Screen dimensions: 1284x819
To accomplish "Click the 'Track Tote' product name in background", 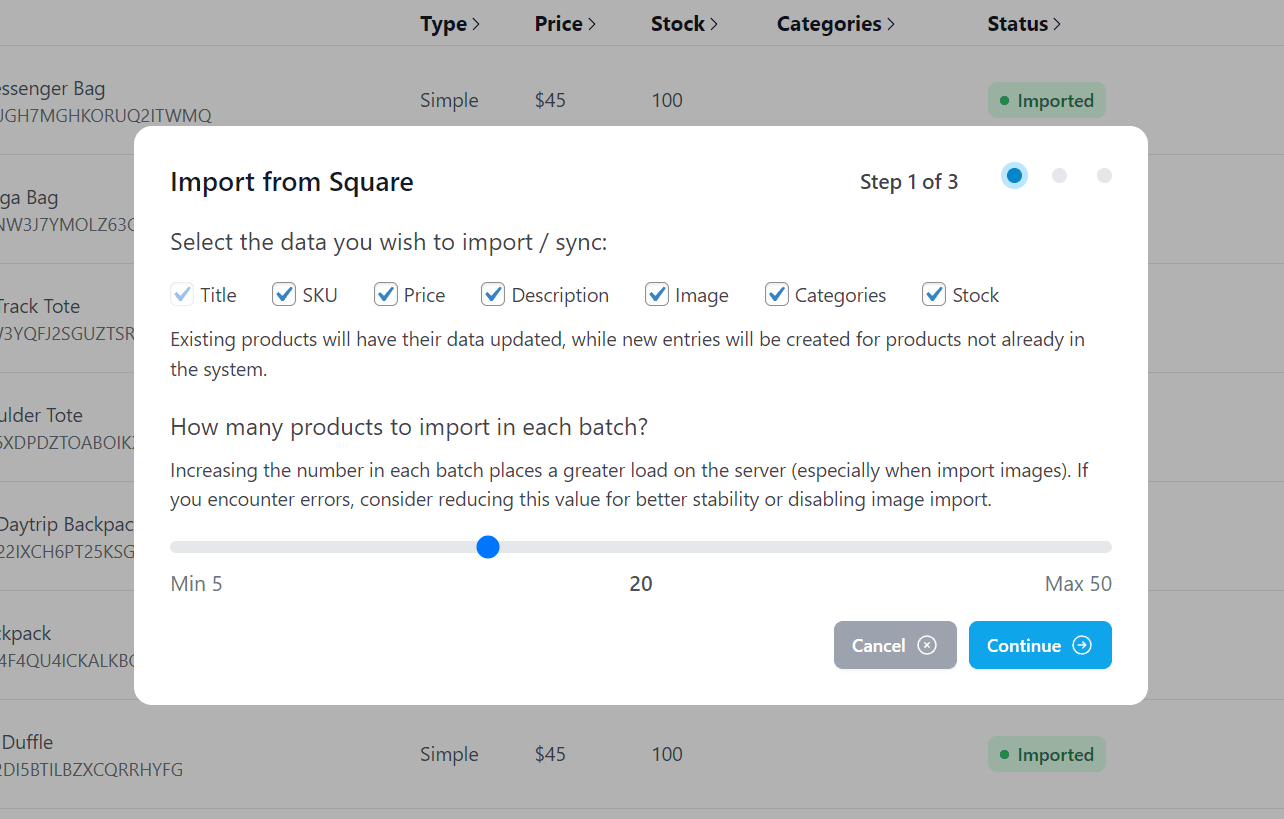I will point(38,306).
